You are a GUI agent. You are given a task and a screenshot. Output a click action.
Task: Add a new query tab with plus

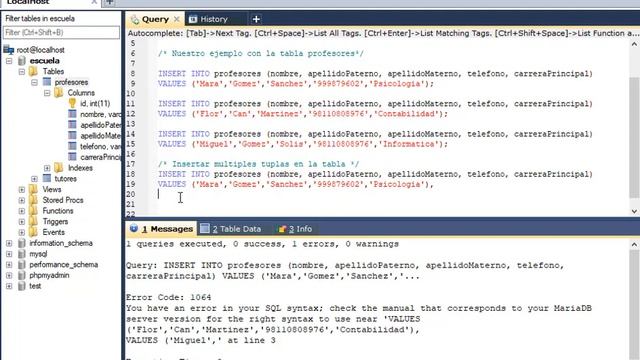tap(256, 19)
